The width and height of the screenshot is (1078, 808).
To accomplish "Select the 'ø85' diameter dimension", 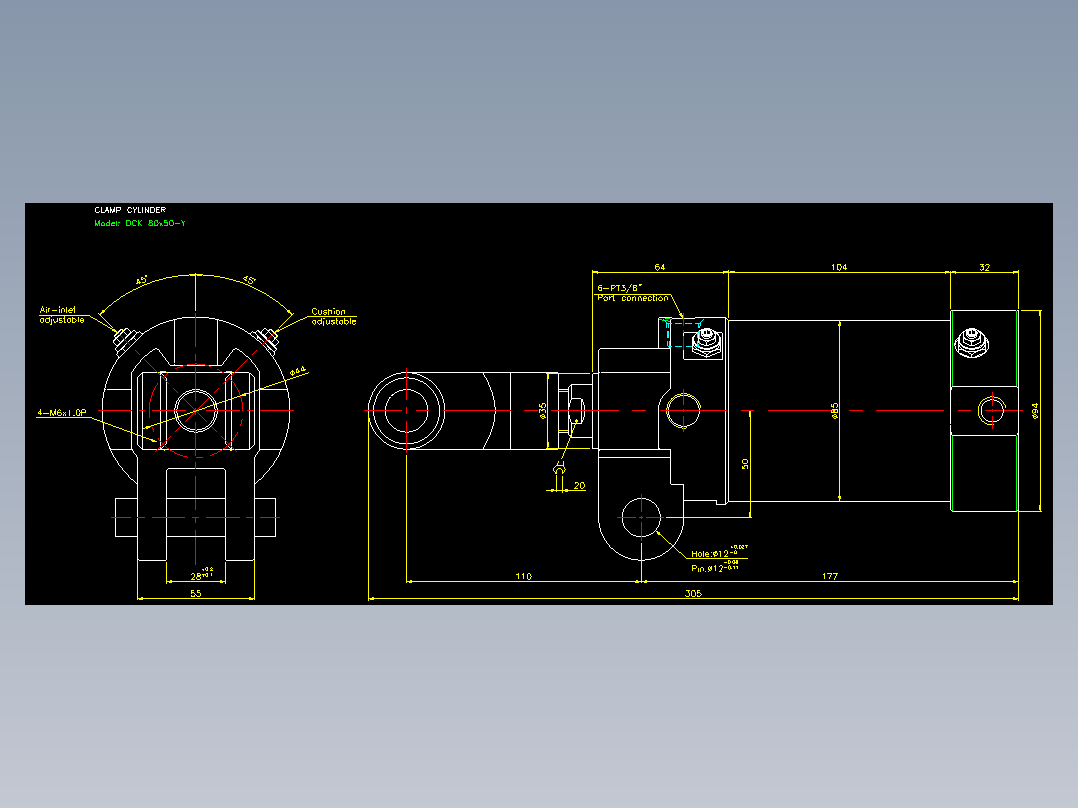I will 835,411.
